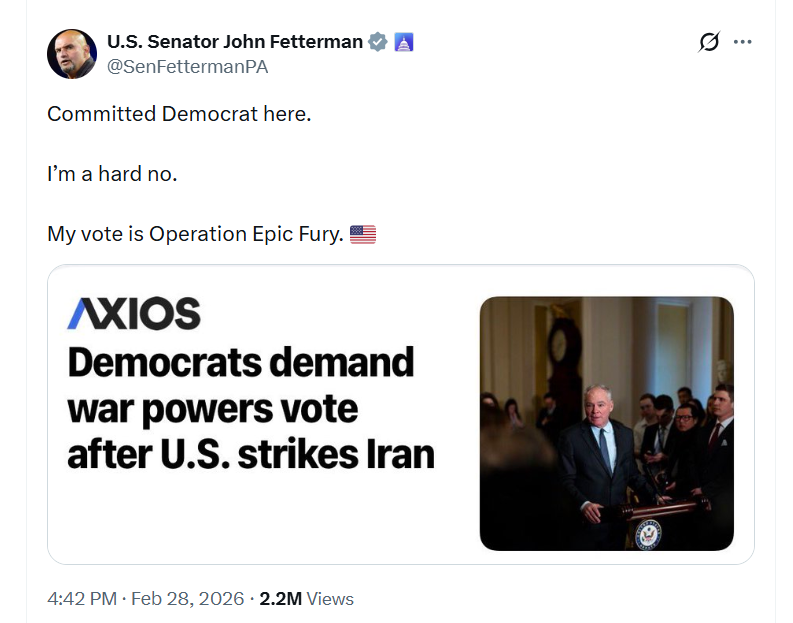Screen dimensions: 793x623
Task: Click the Grok explain-post icon
Action: coord(709,42)
